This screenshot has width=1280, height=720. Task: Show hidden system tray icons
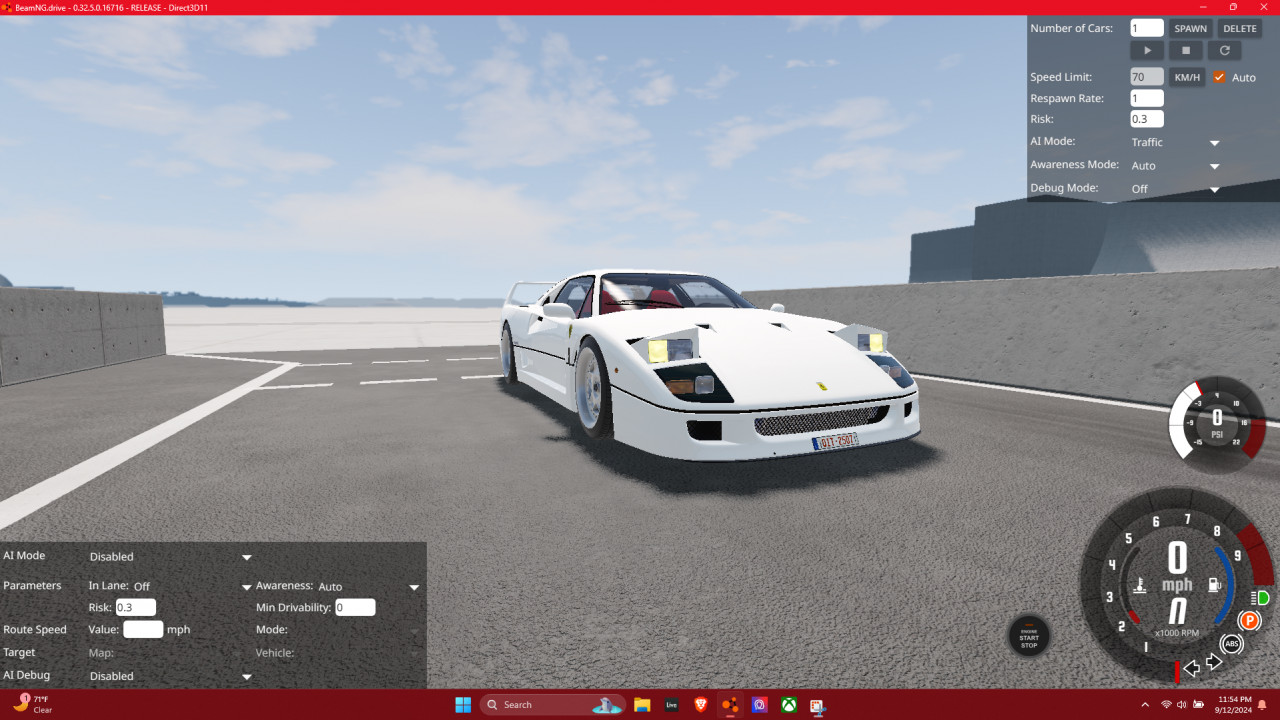tap(1145, 705)
